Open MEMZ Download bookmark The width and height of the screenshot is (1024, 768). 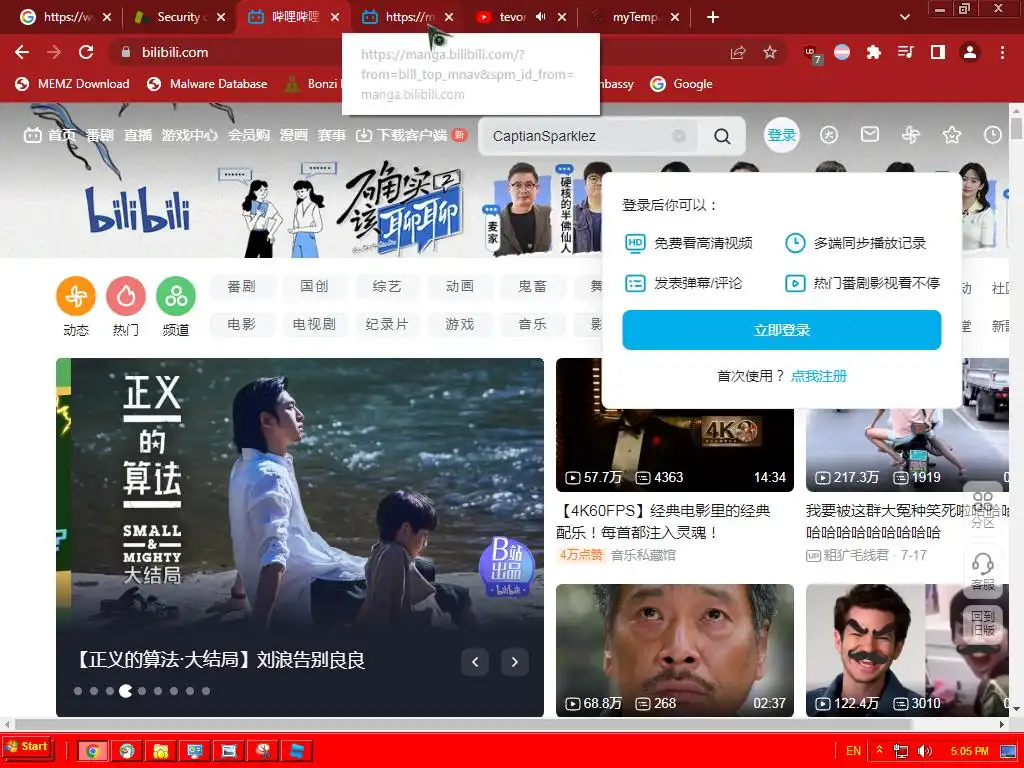(x=72, y=84)
